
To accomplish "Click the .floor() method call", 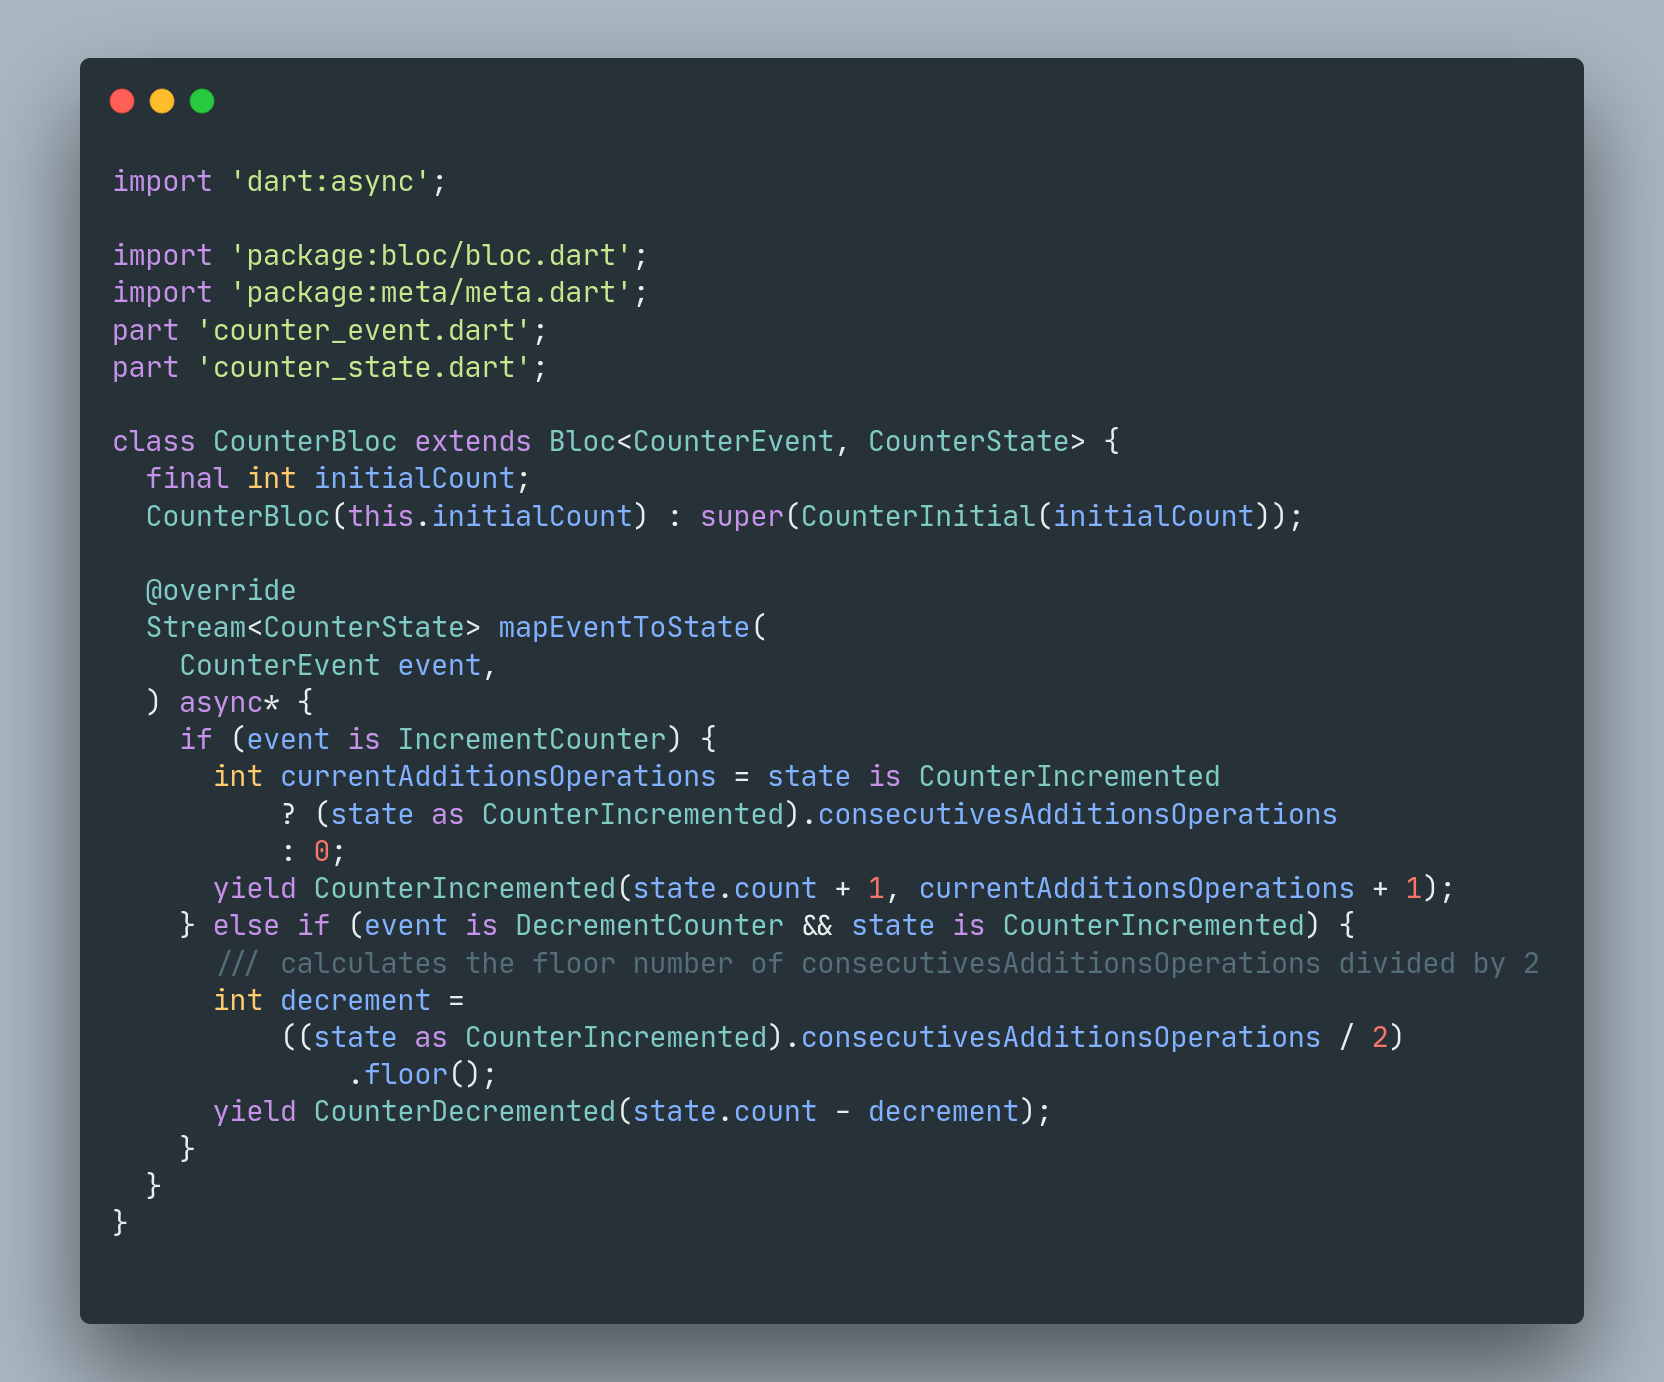I will click(422, 1074).
